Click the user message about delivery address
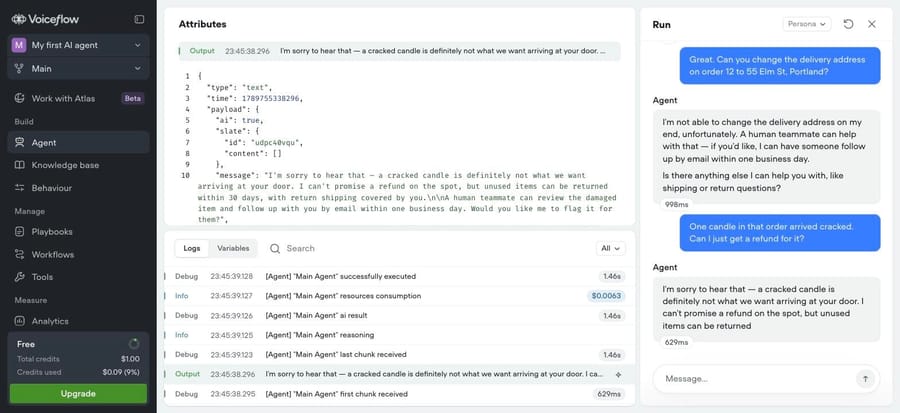Viewport: 900px width, 413px height. [x=780, y=66]
